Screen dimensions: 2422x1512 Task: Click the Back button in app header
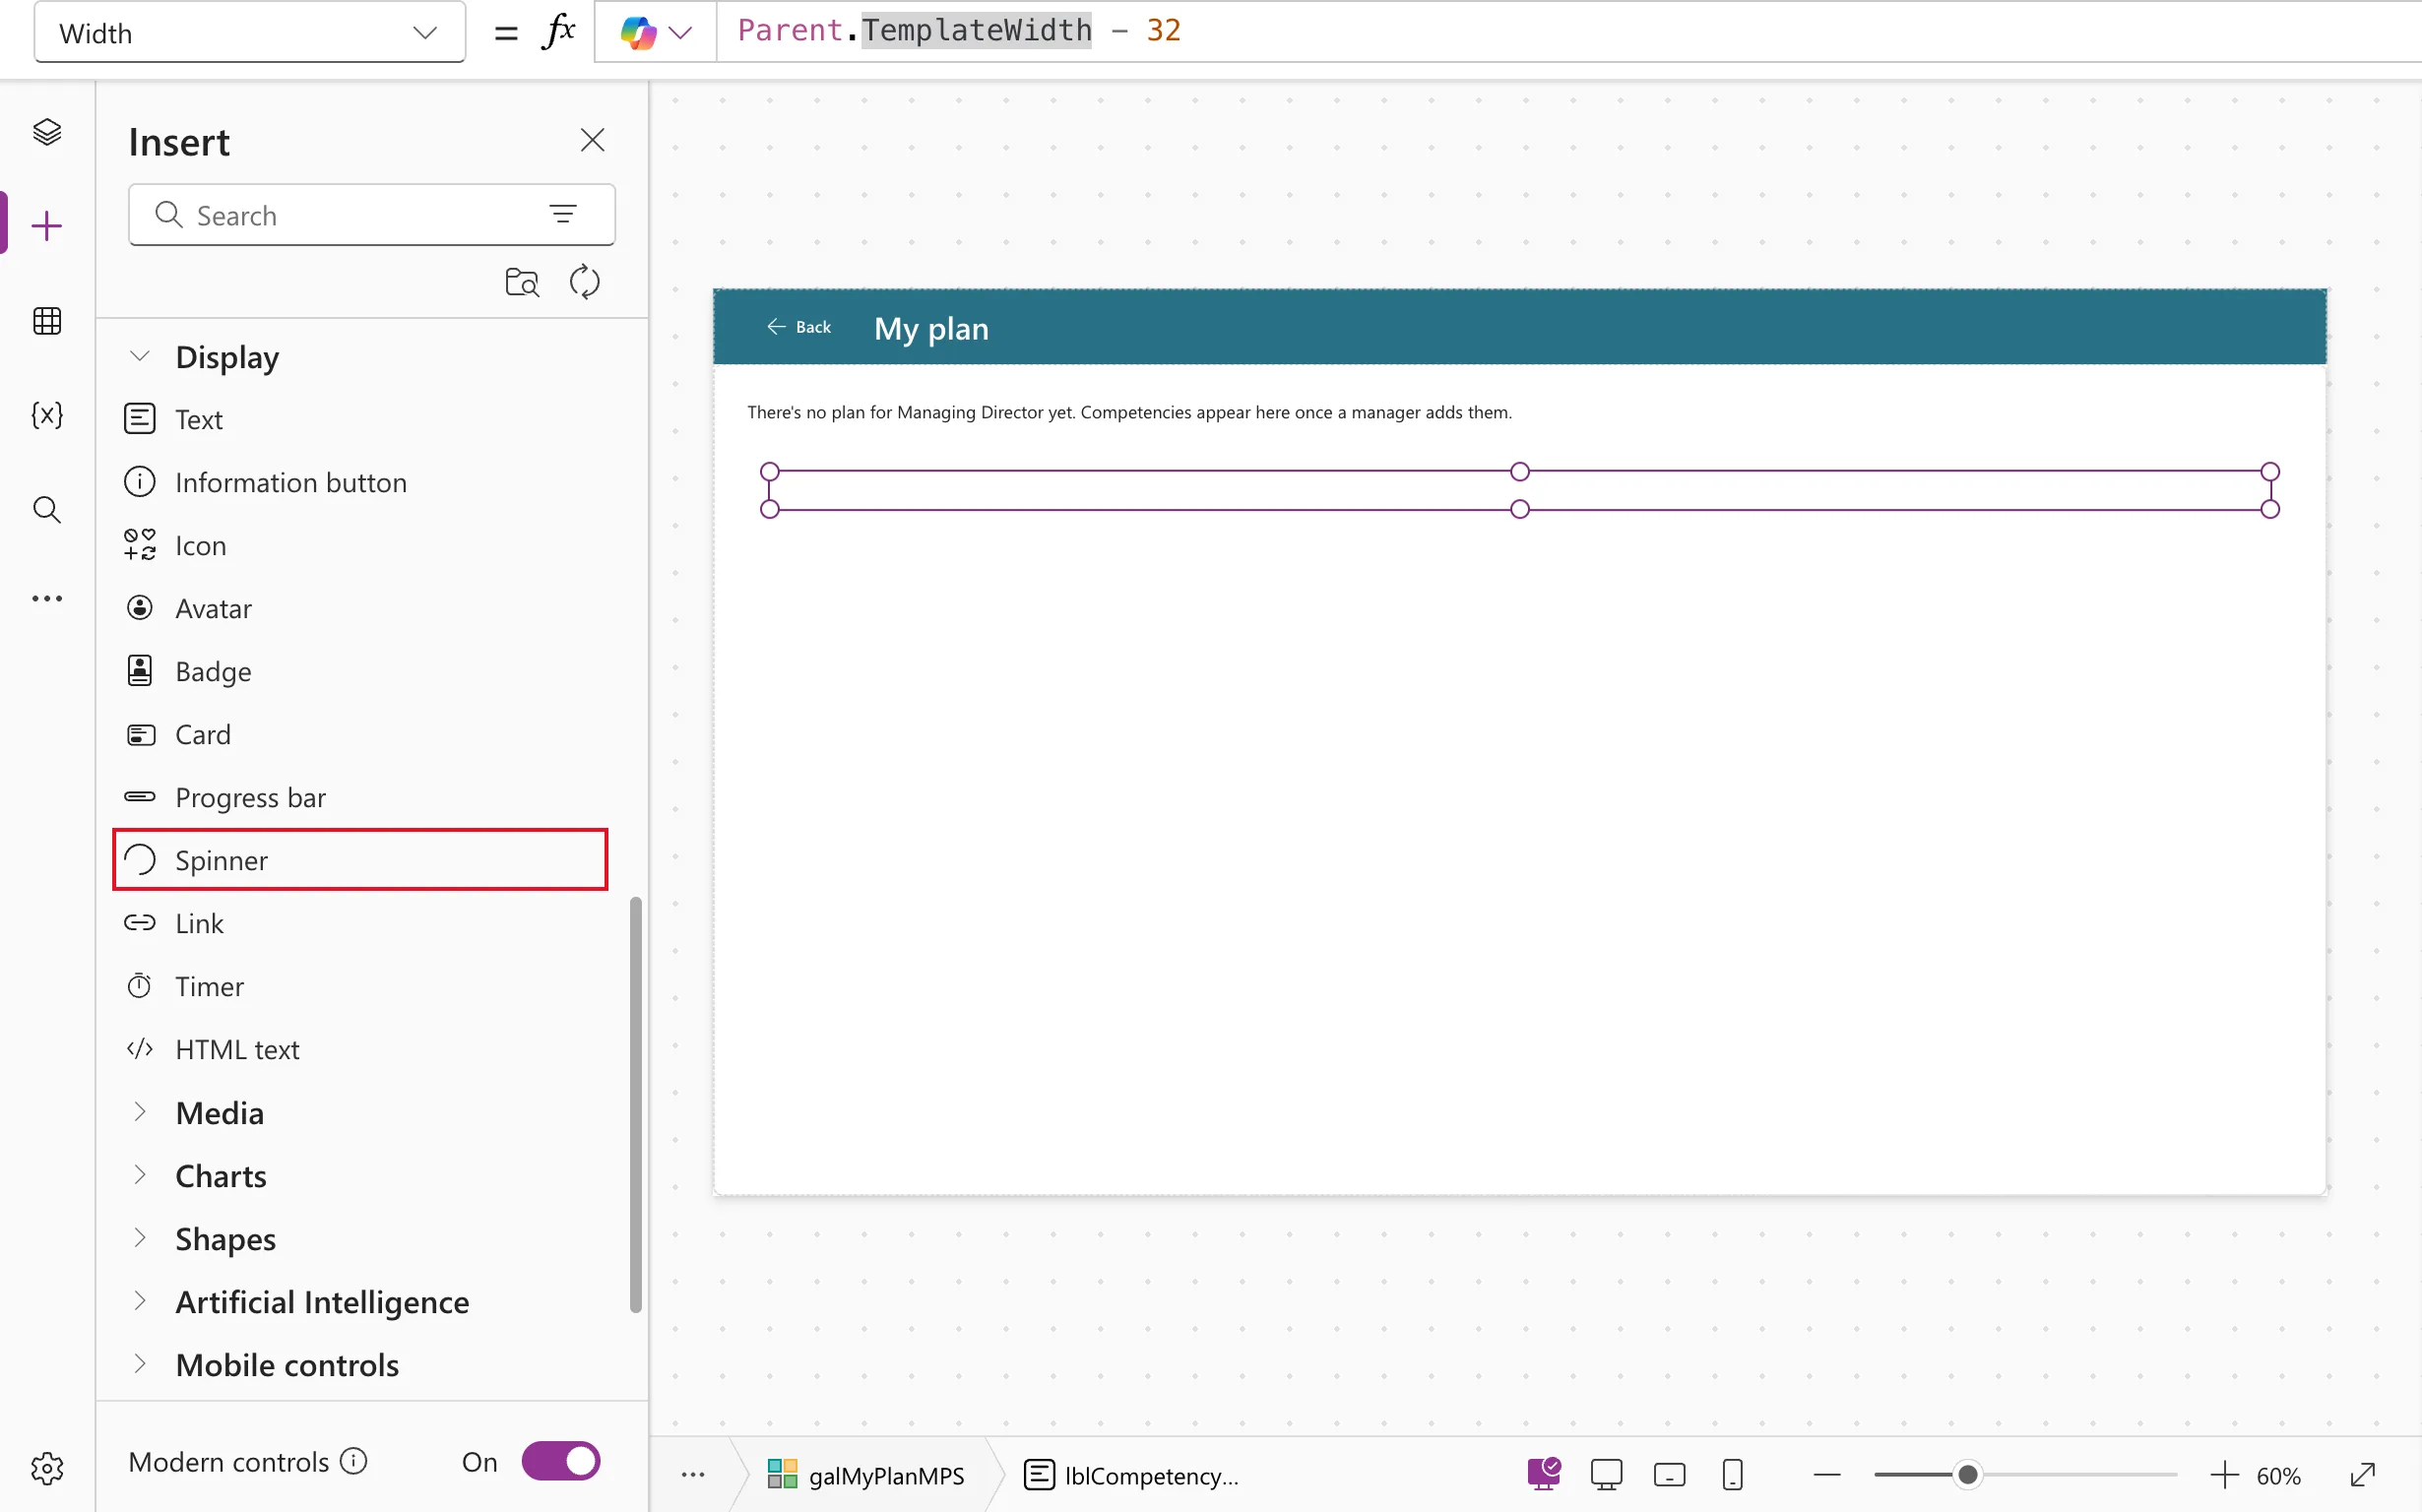pyautogui.click(x=799, y=327)
